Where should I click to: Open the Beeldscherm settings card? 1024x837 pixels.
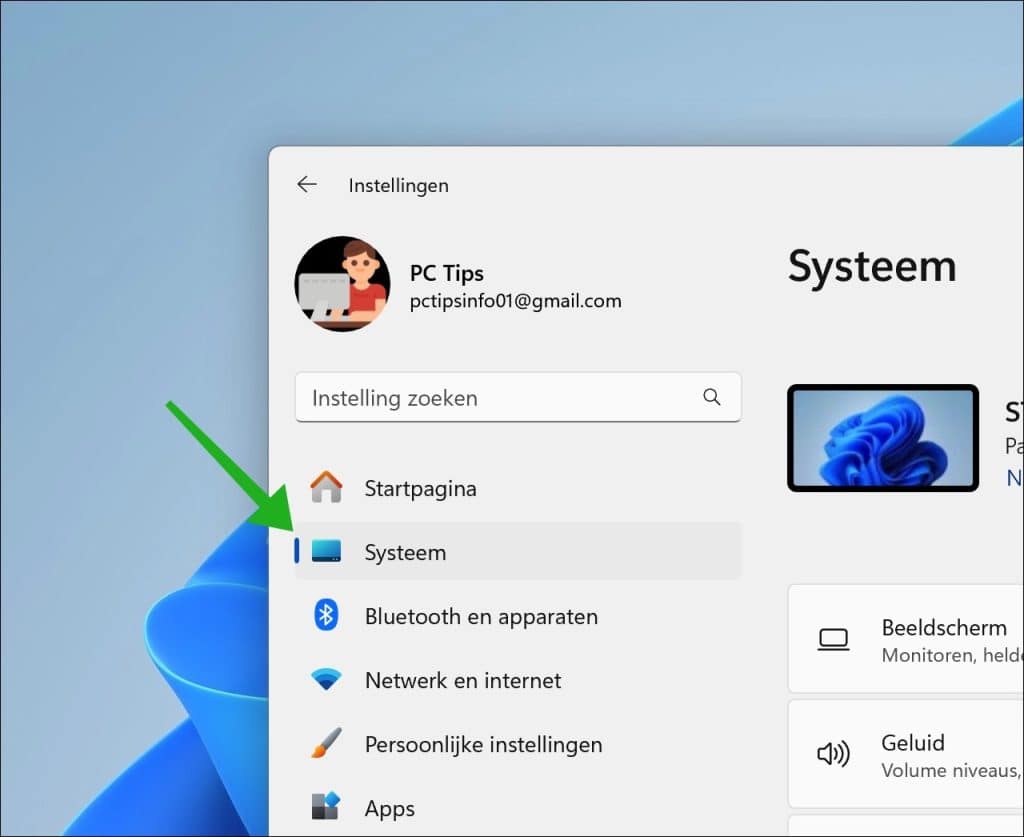906,639
